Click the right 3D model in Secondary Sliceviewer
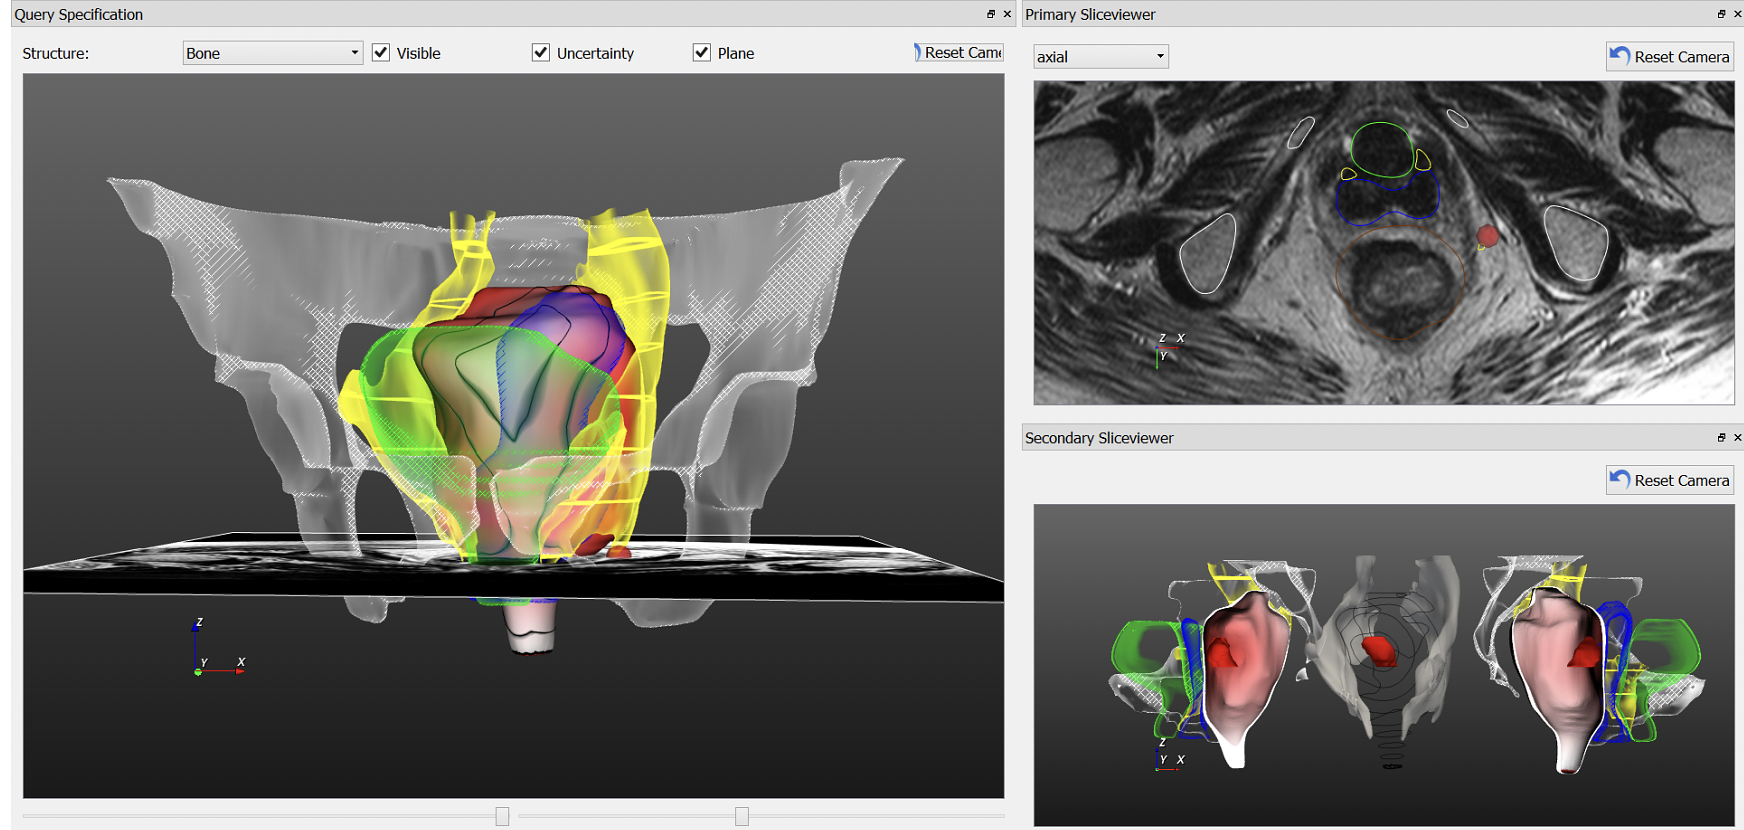1744x830 pixels. 1590,665
